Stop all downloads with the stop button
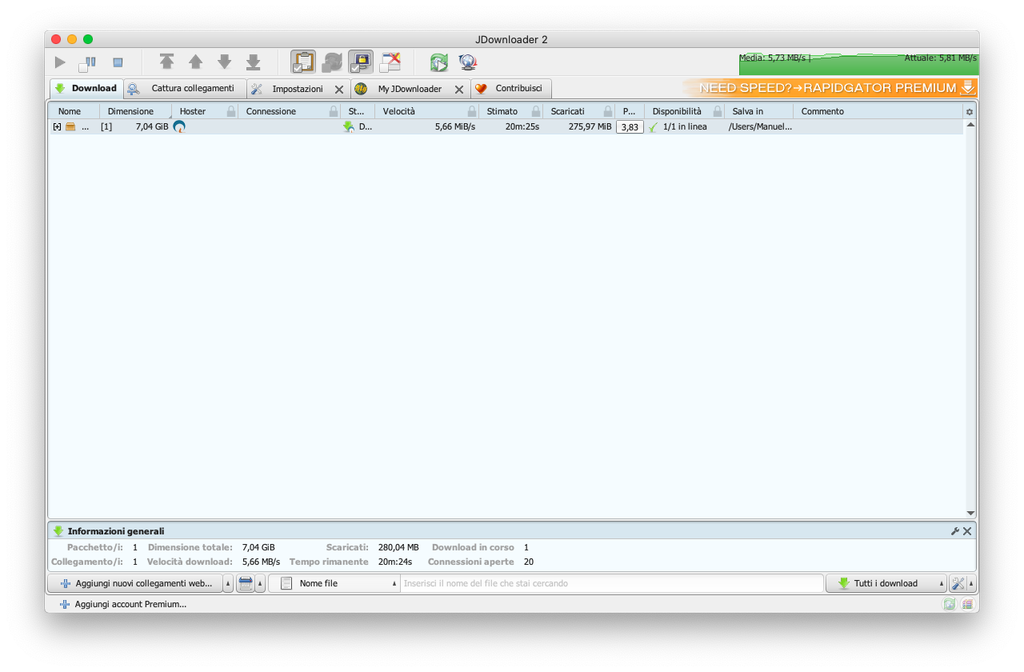Screen dimensions: 1024x672 coord(118,63)
